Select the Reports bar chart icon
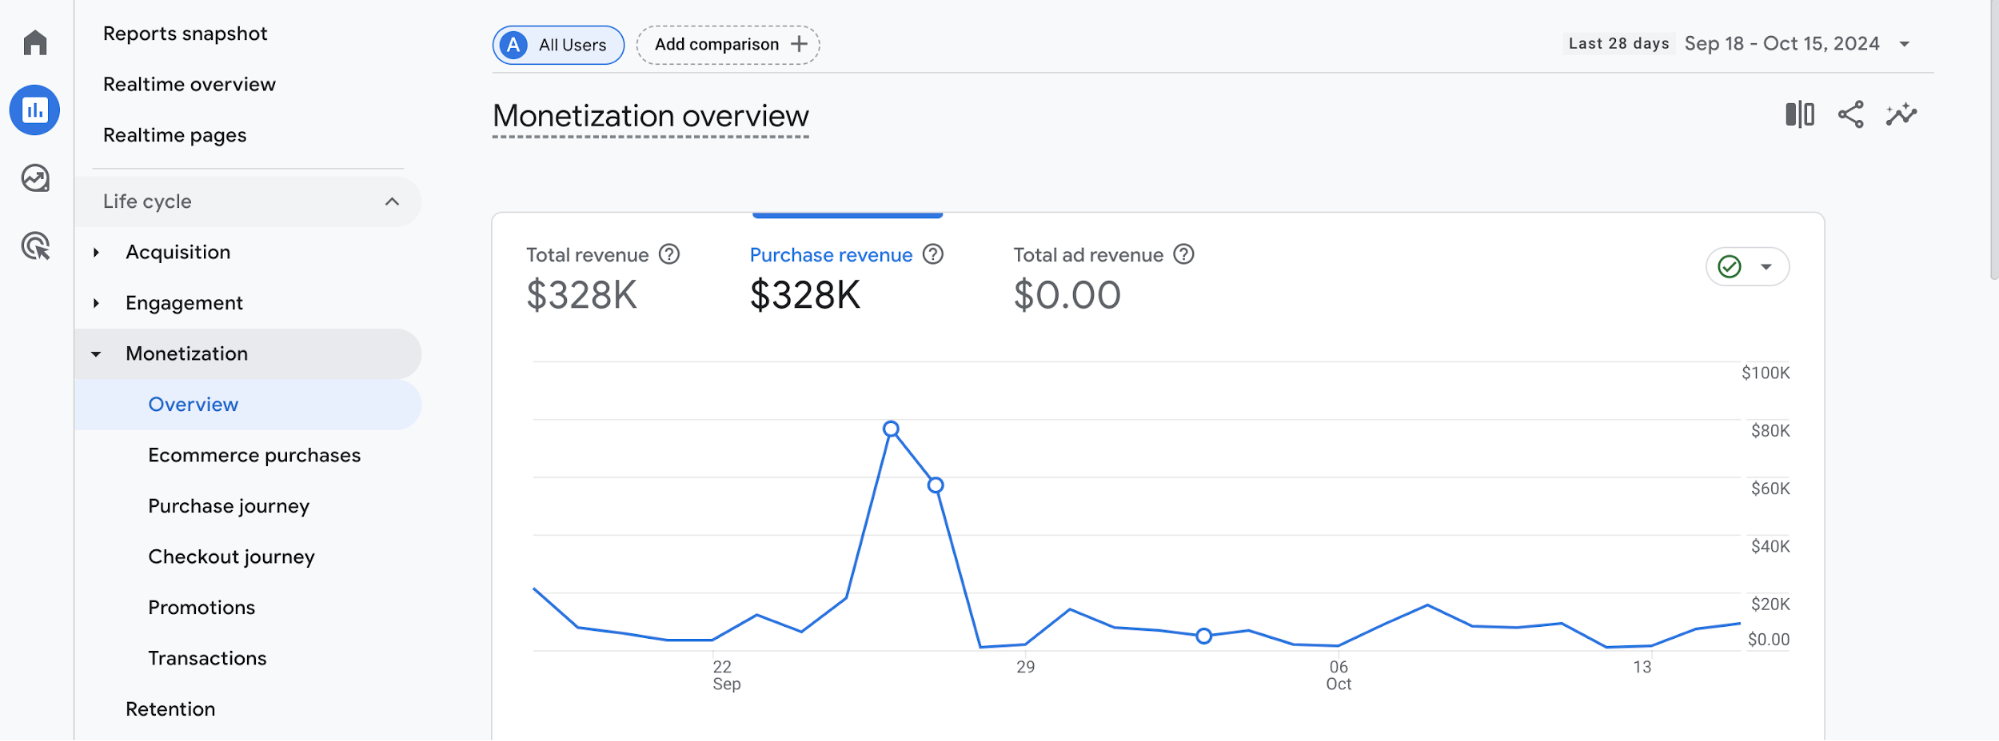1999x741 pixels. click(35, 110)
